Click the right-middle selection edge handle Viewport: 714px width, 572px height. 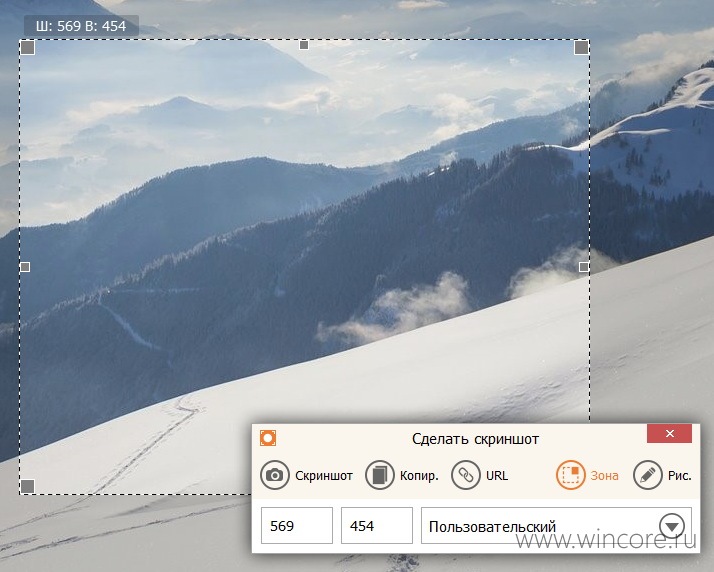(584, 267)
